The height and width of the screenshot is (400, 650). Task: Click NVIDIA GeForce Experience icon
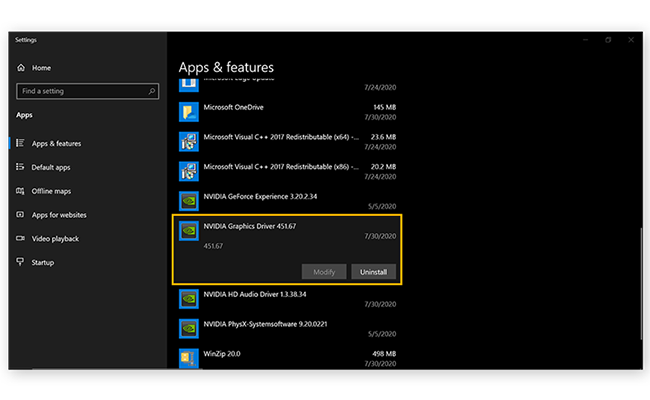point(189,201)
